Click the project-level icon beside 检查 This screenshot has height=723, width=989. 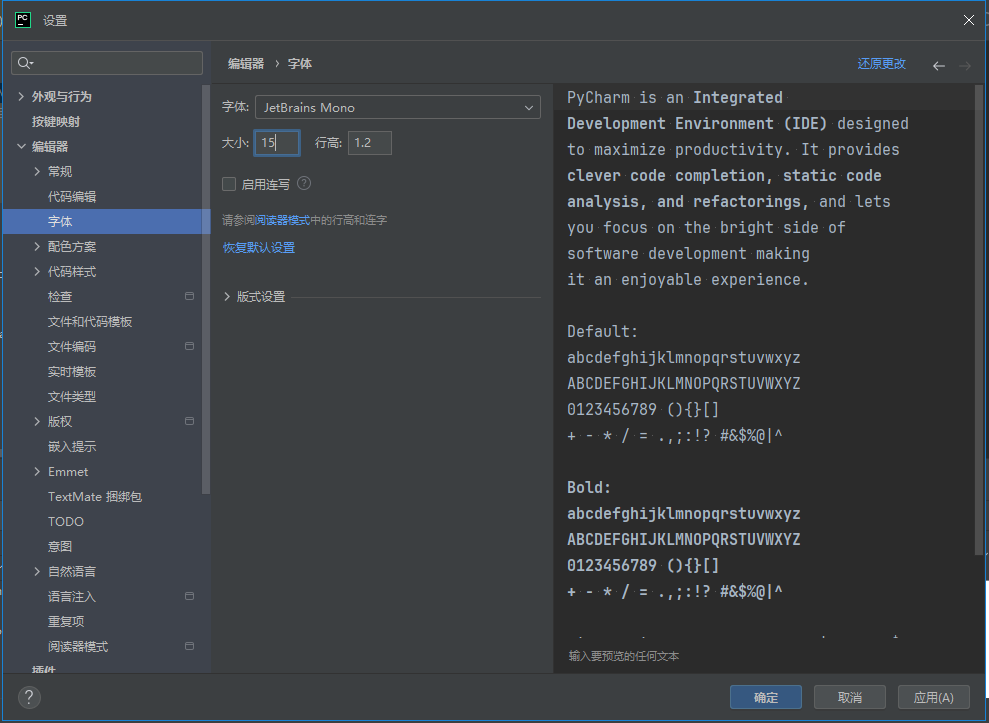point(189,297)
